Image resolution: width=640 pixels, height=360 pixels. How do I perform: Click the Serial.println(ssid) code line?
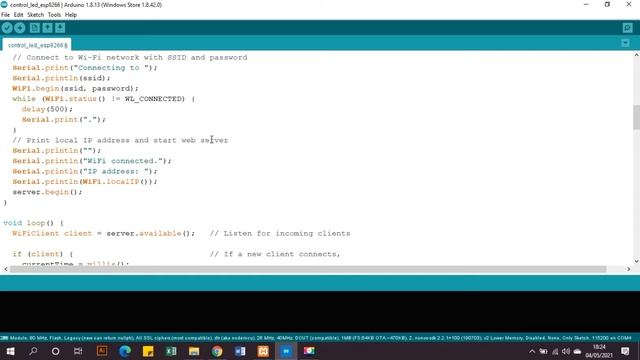[x=61, y=78]
